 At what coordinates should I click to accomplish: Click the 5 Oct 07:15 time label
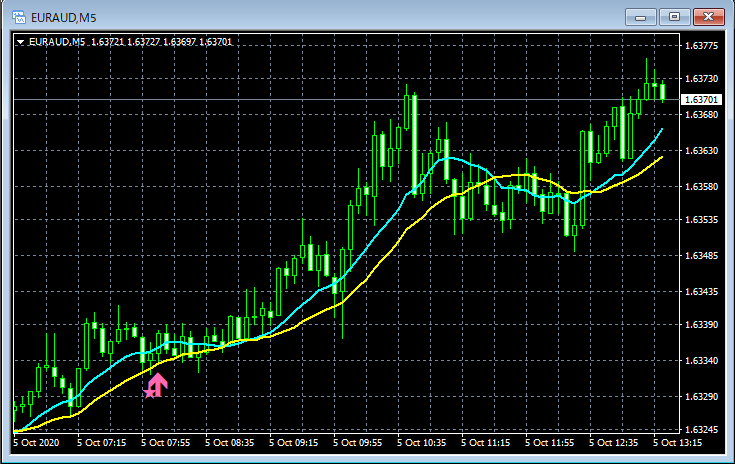coord(101,442)
